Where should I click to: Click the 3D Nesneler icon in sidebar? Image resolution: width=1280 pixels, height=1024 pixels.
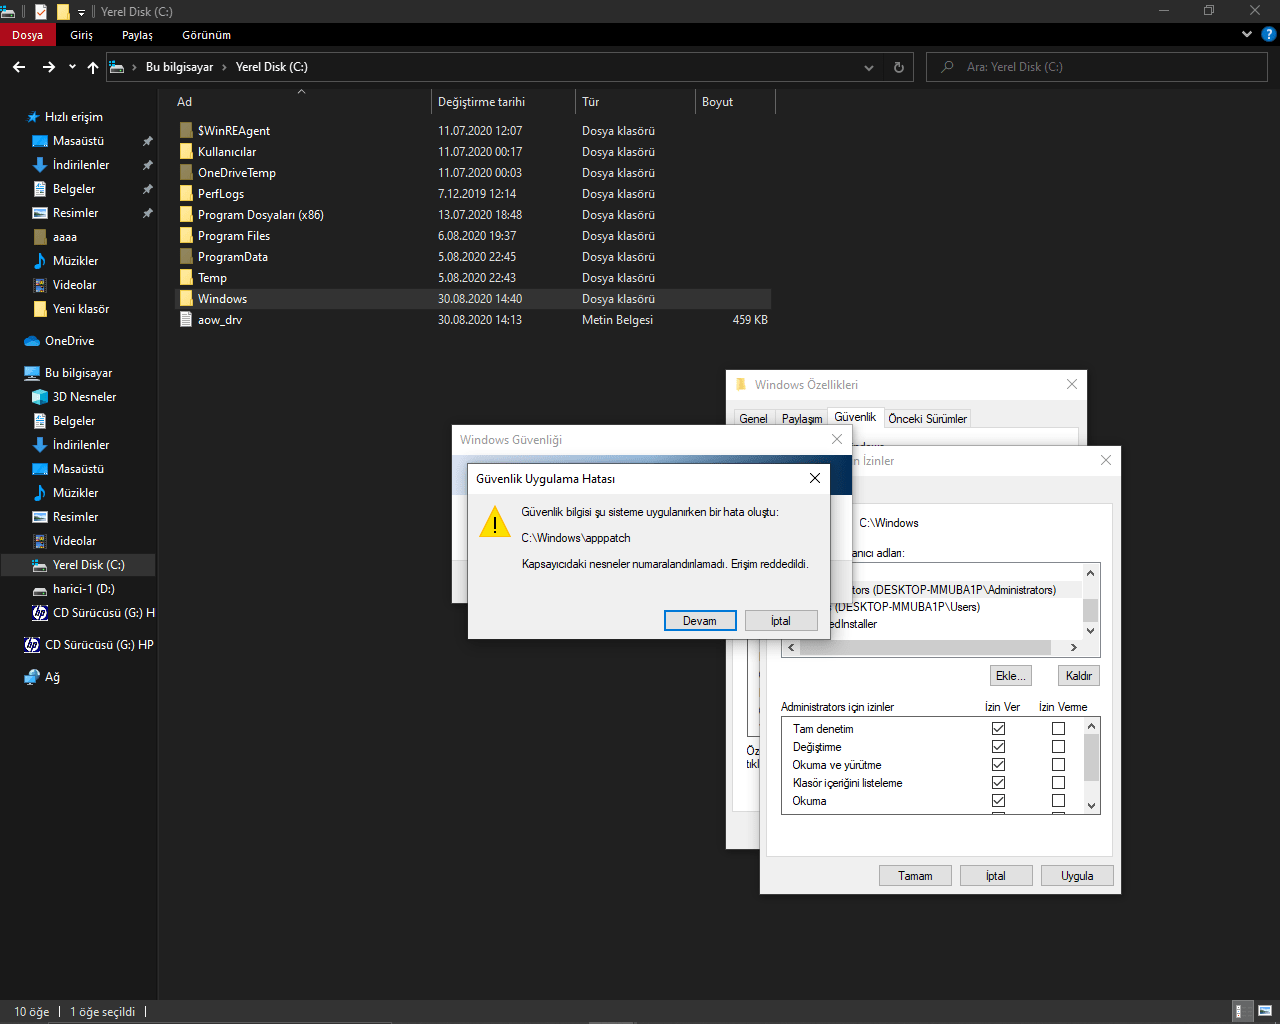coord(40,397)
